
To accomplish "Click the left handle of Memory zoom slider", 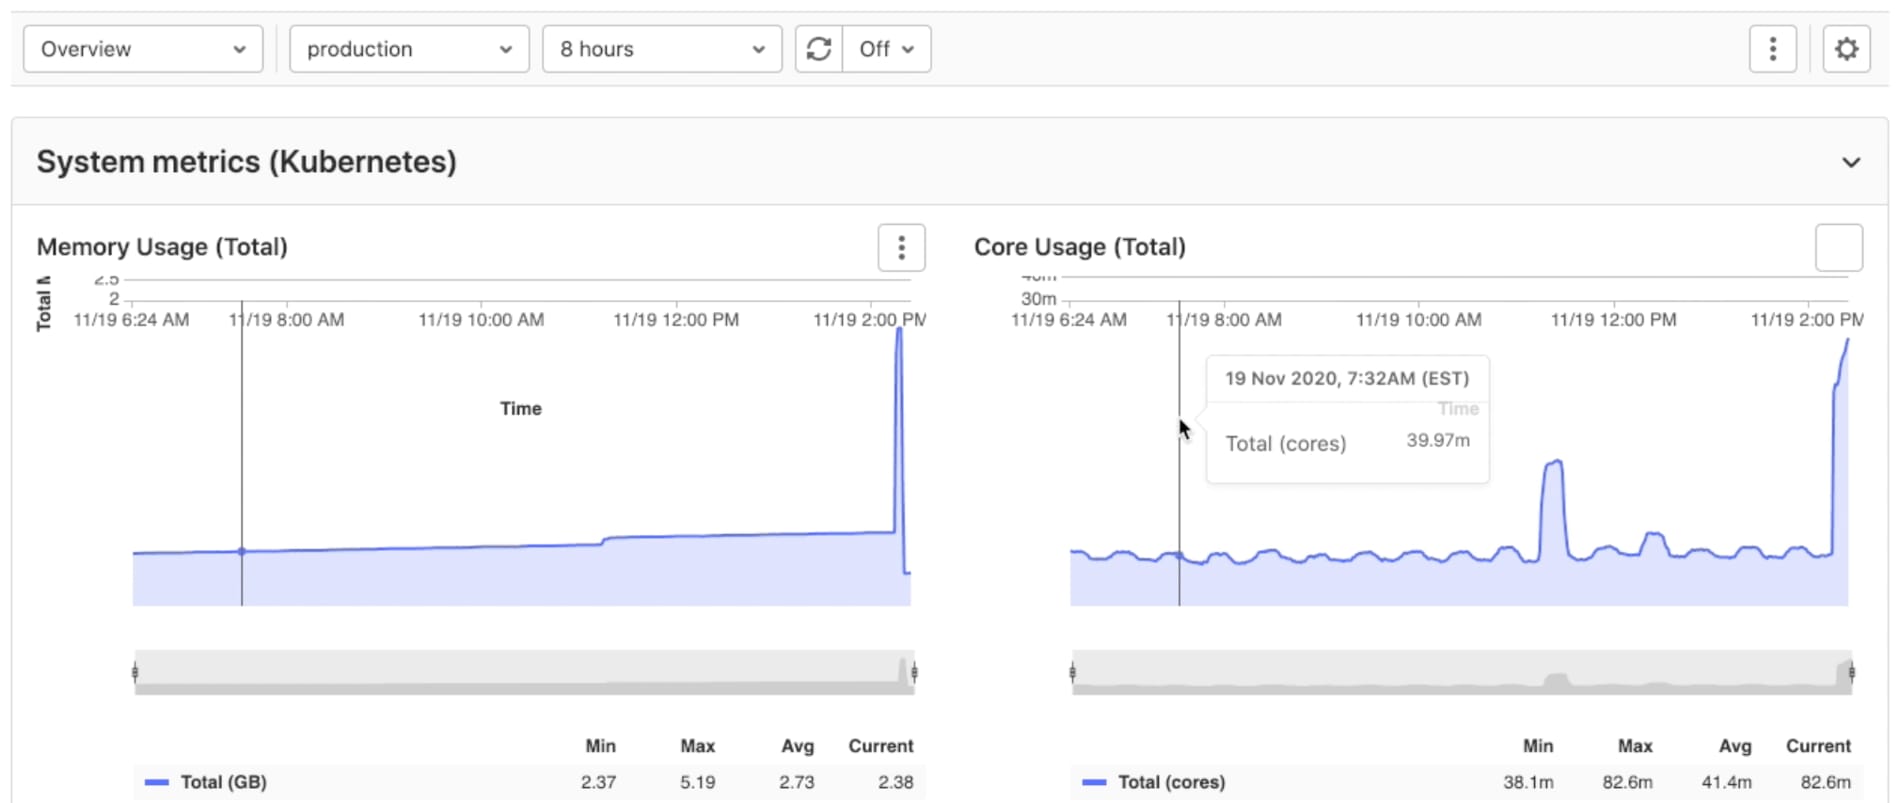I will tap(135, 672).
